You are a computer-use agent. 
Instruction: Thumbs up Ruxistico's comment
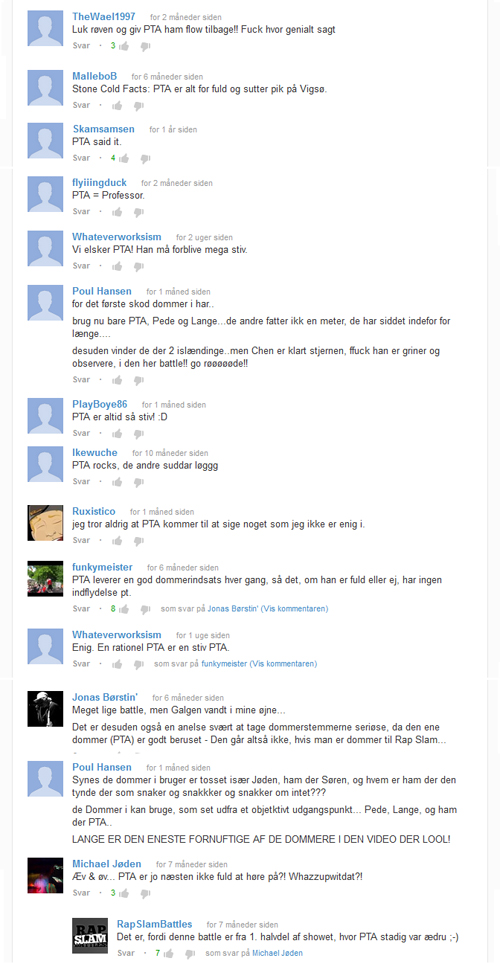click(117, 540)
